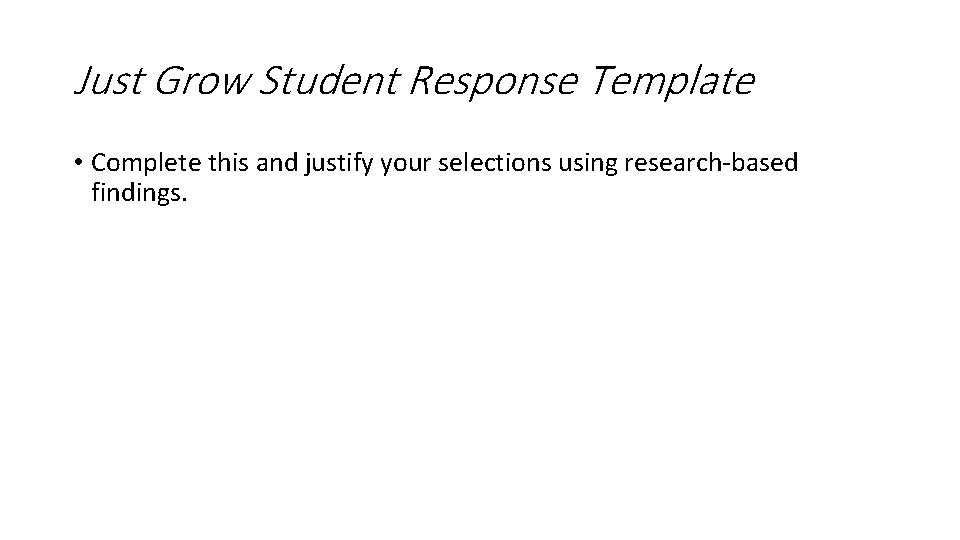
Task: Click the letter "J" starting the title
Action: coord(82,81)
